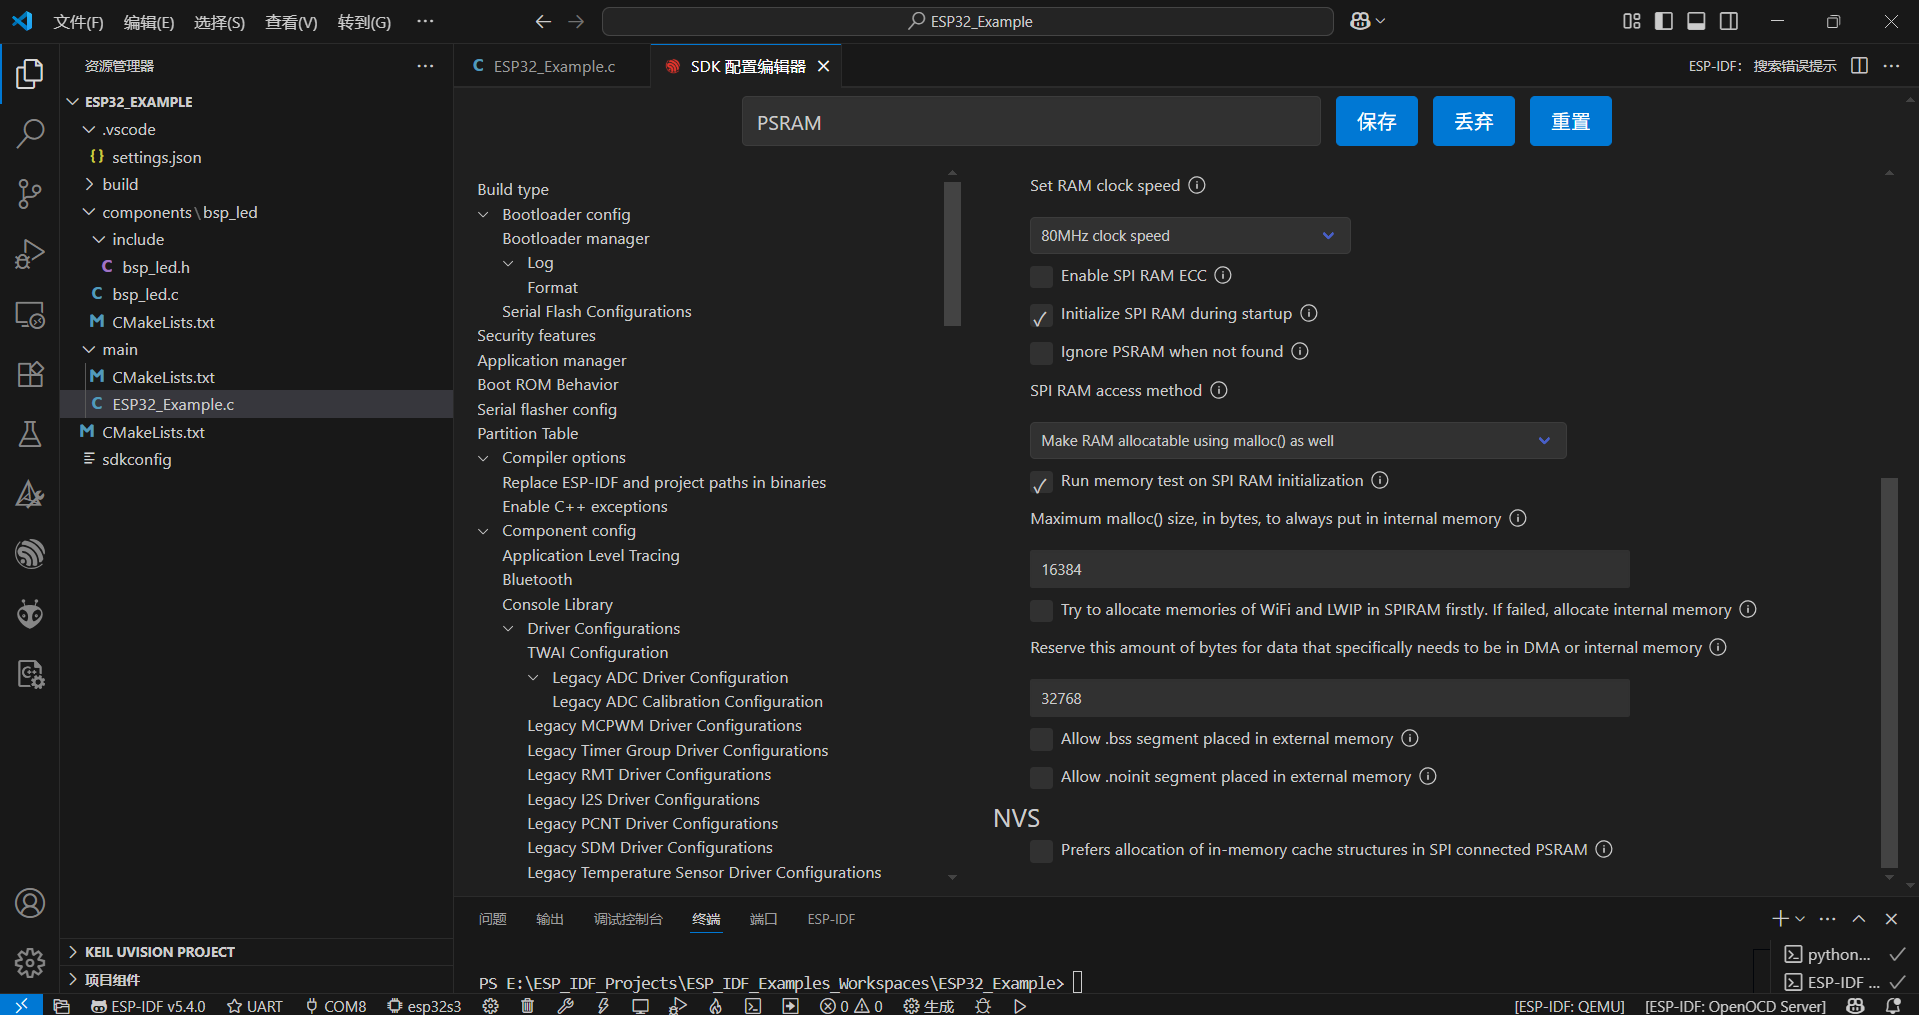Click the 生成 build button in status bar
1919x1015 pixels.
tap(929, 1006)
